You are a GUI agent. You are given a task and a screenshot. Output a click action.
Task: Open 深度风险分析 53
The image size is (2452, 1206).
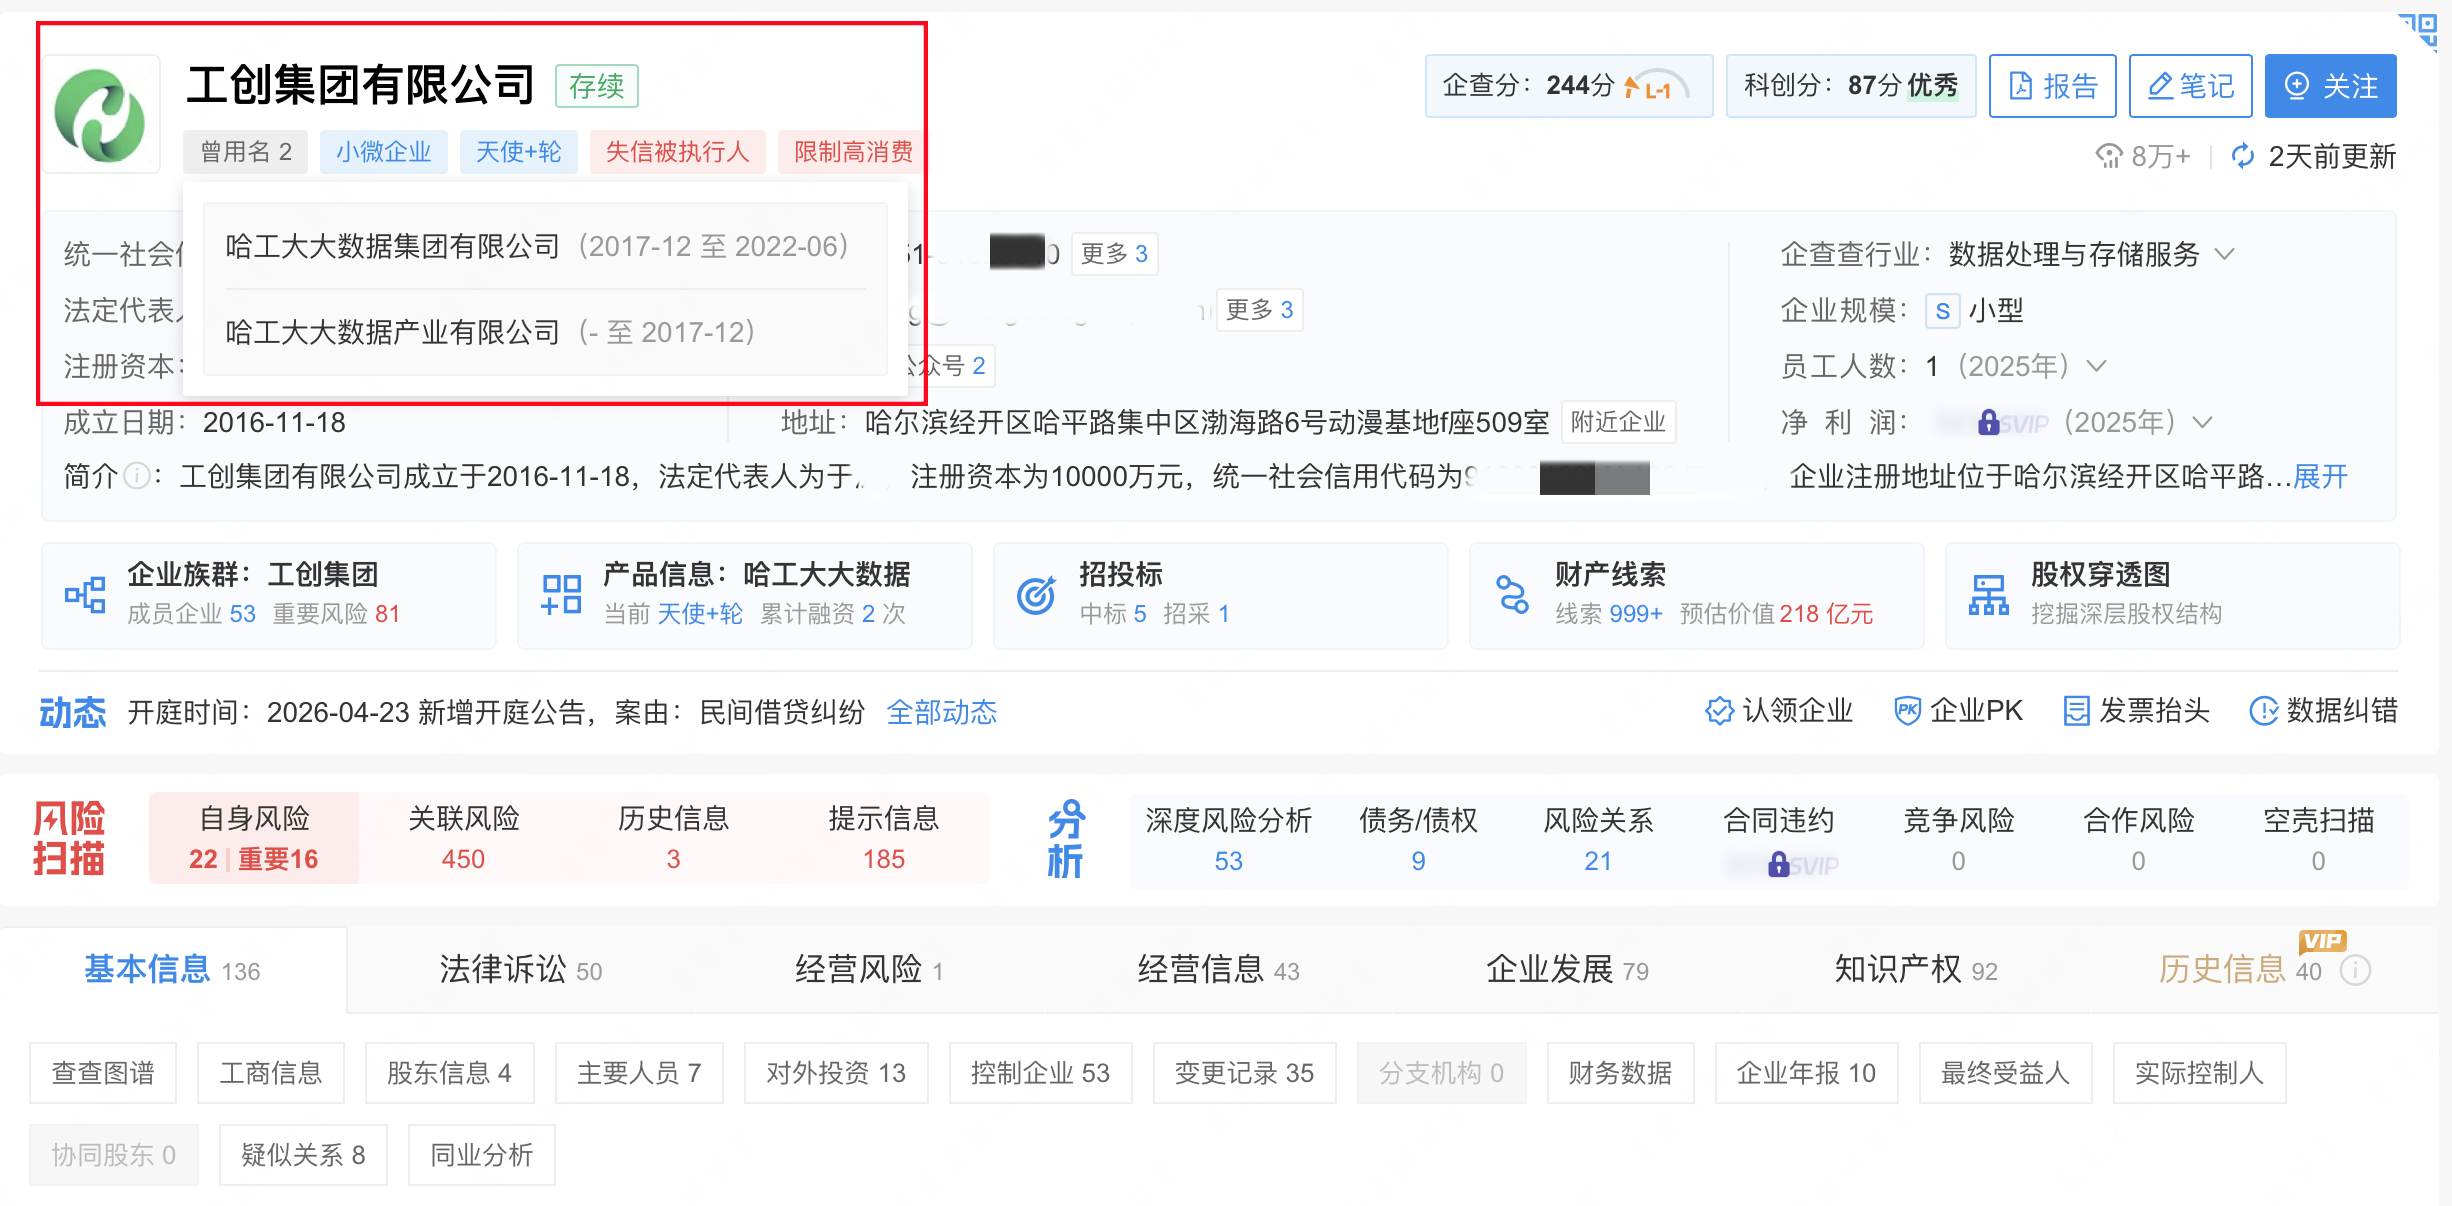pyautogui.click(x=1229, y=840)
